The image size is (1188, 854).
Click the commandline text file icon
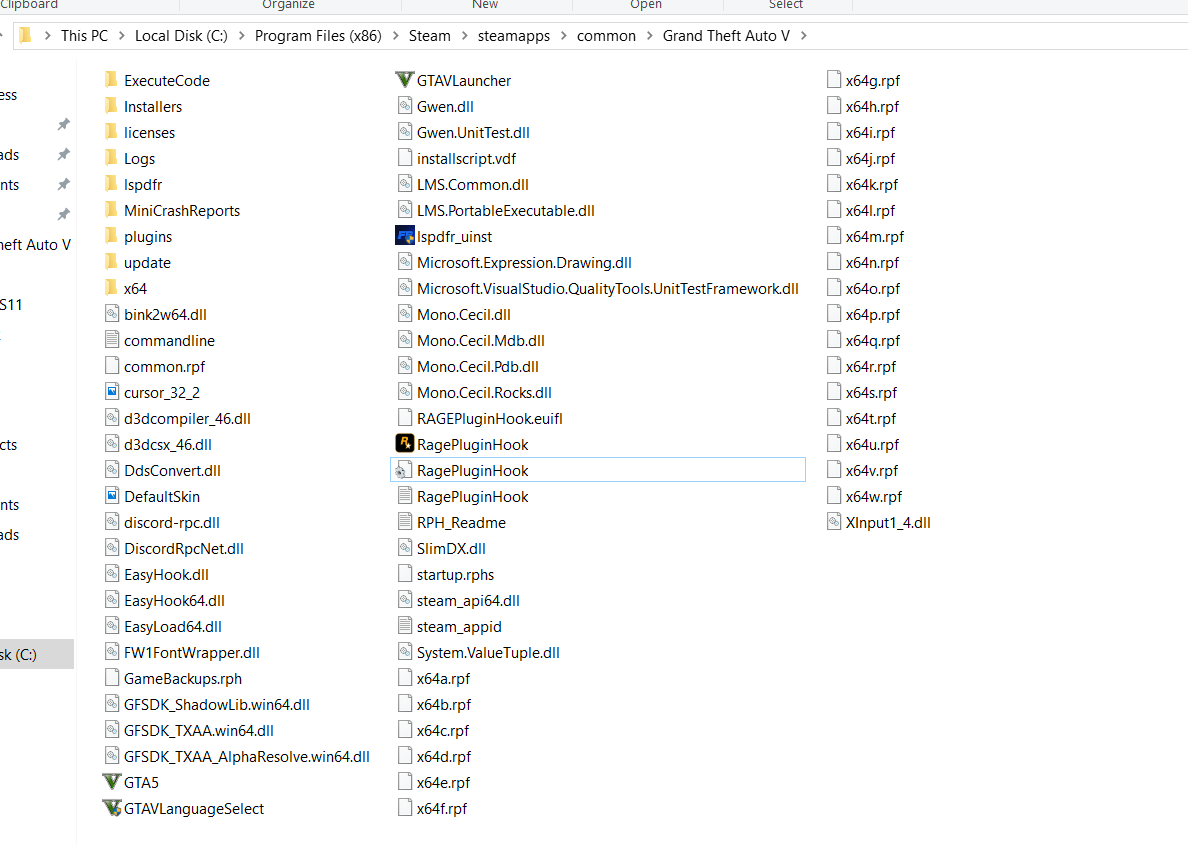click(112, 340)
